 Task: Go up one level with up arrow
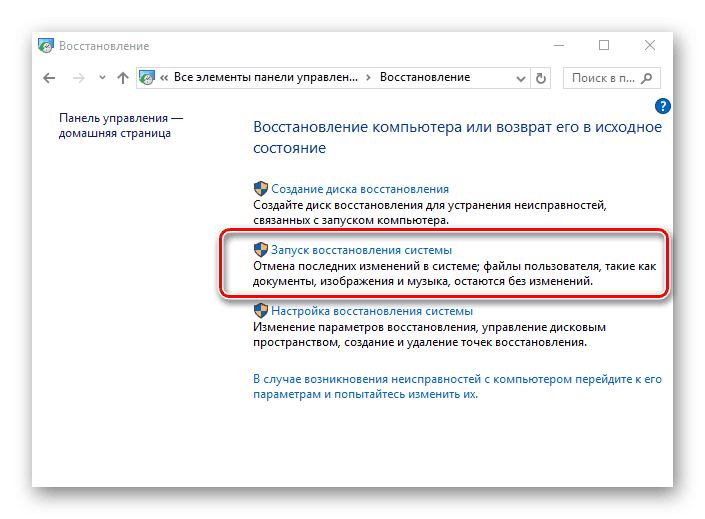click(123, 78)
